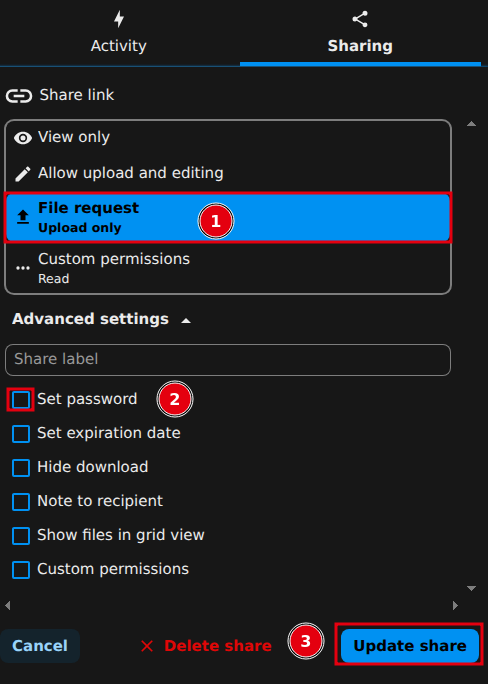
Task: Click the scroll-down arrow at the panel's lower right
Action: (x=471, y=588)
